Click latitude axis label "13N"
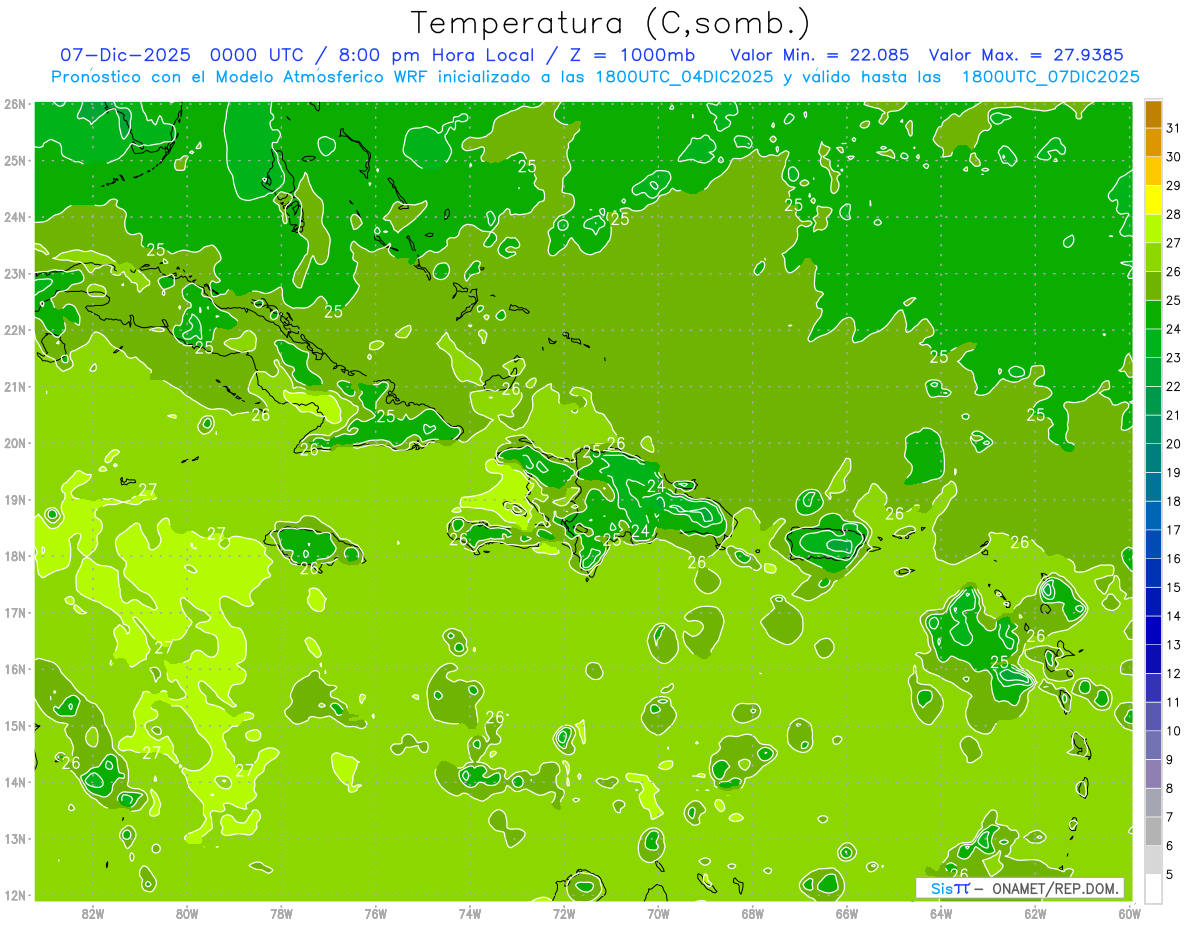 (15, 838)
